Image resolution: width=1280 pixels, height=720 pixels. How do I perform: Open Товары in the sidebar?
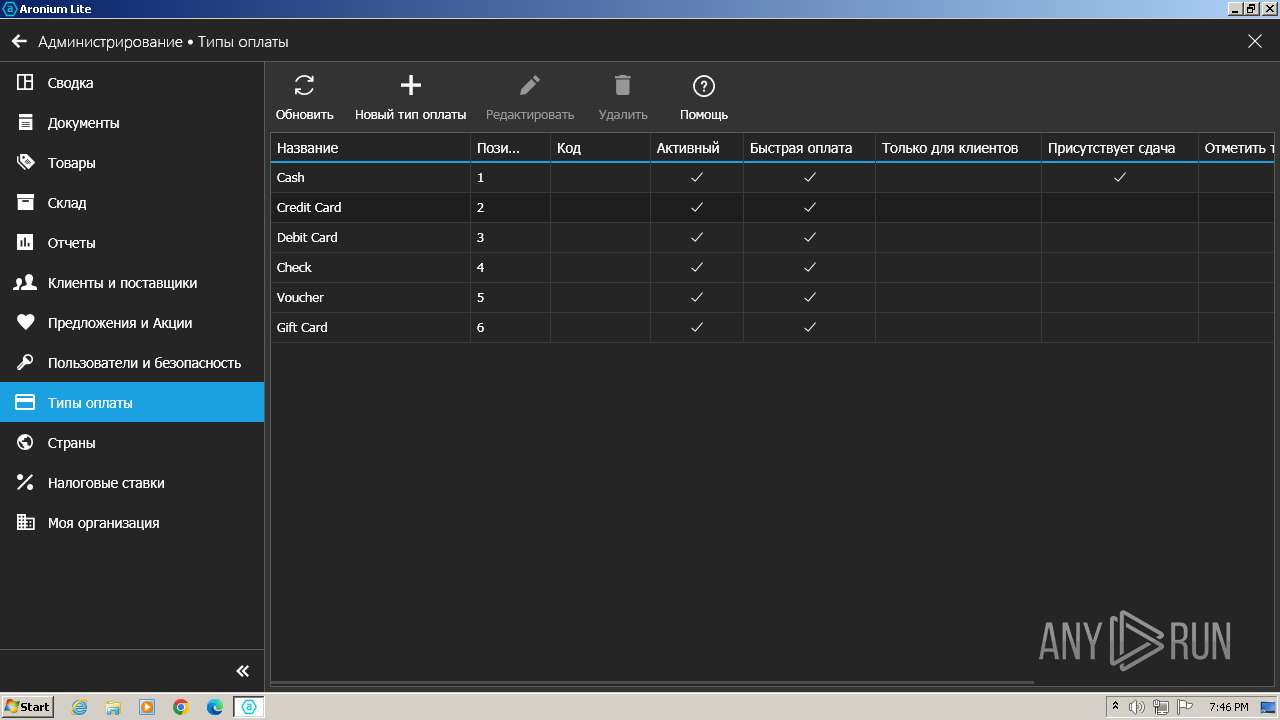132,163
